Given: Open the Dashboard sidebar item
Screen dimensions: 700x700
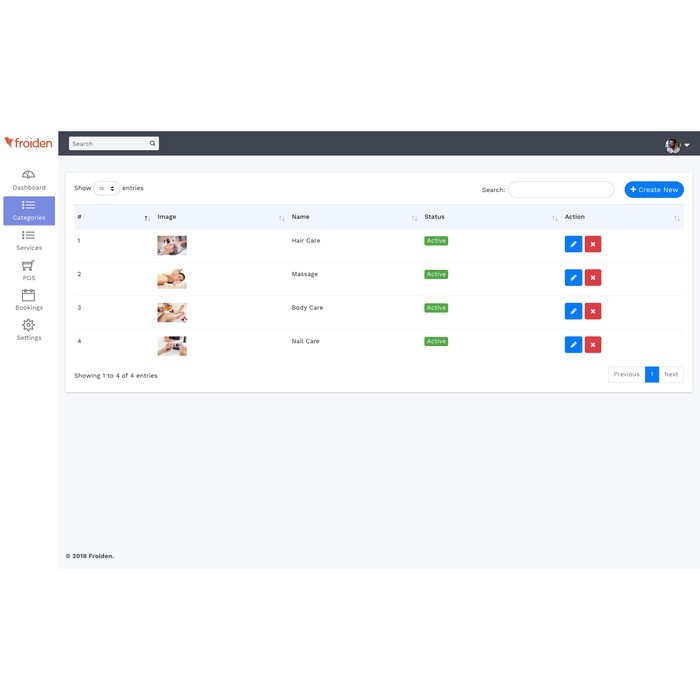Looking at the screenshot, I should coord(29,180).
